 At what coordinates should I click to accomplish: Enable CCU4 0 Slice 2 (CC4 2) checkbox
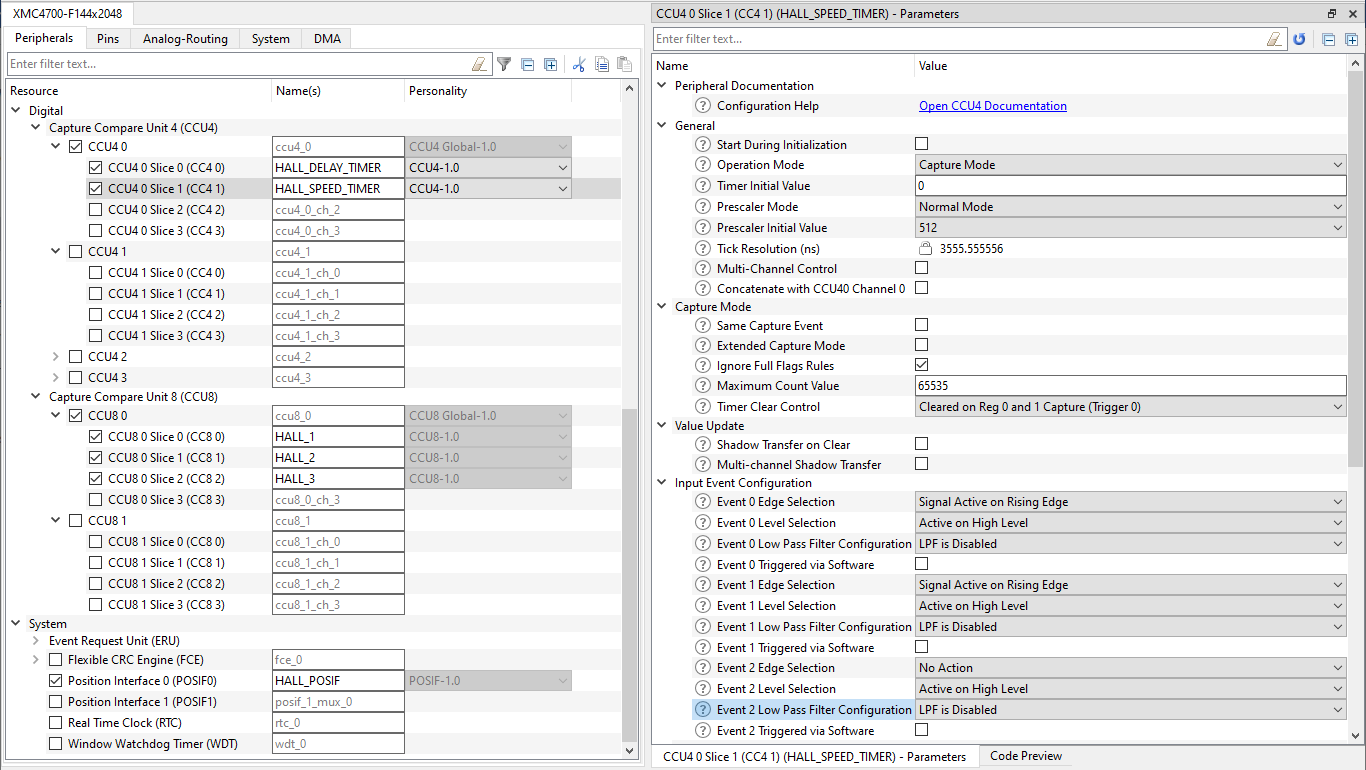[x=95, y=210]
